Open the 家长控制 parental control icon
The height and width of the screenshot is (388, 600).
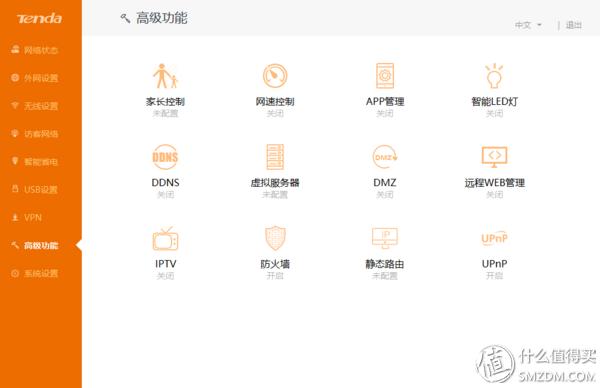165,76
